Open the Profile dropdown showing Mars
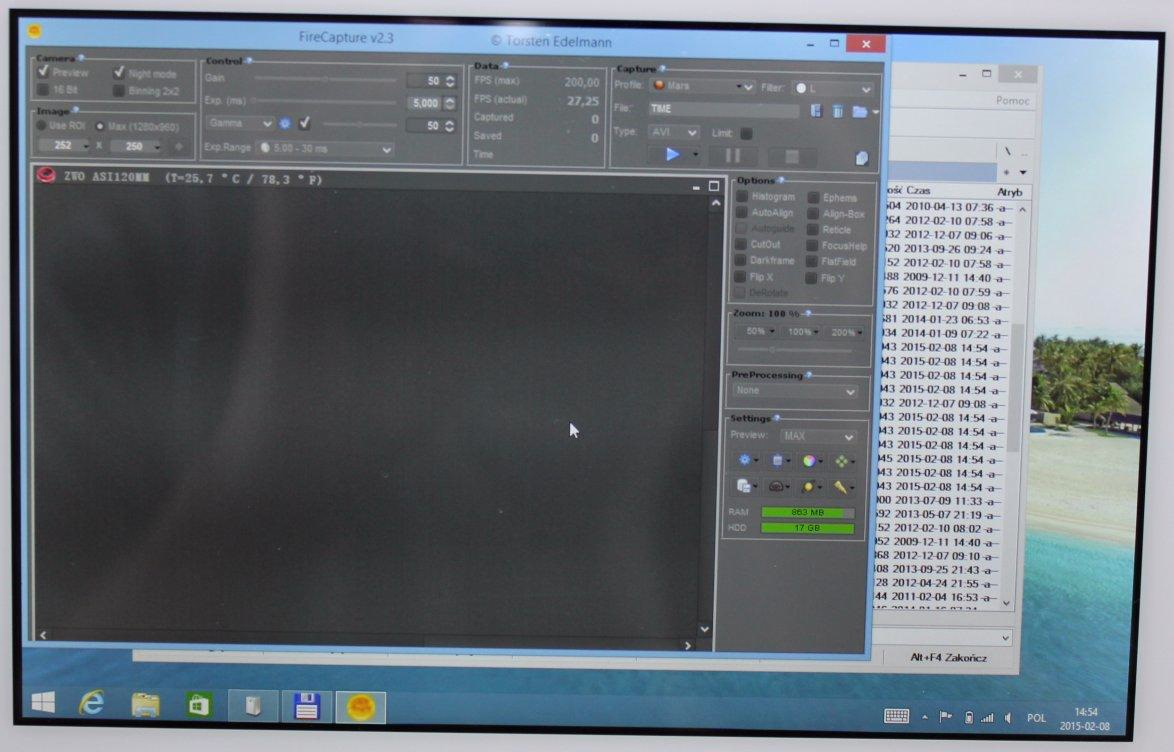 pyautogui.click(x=704, y=87)
